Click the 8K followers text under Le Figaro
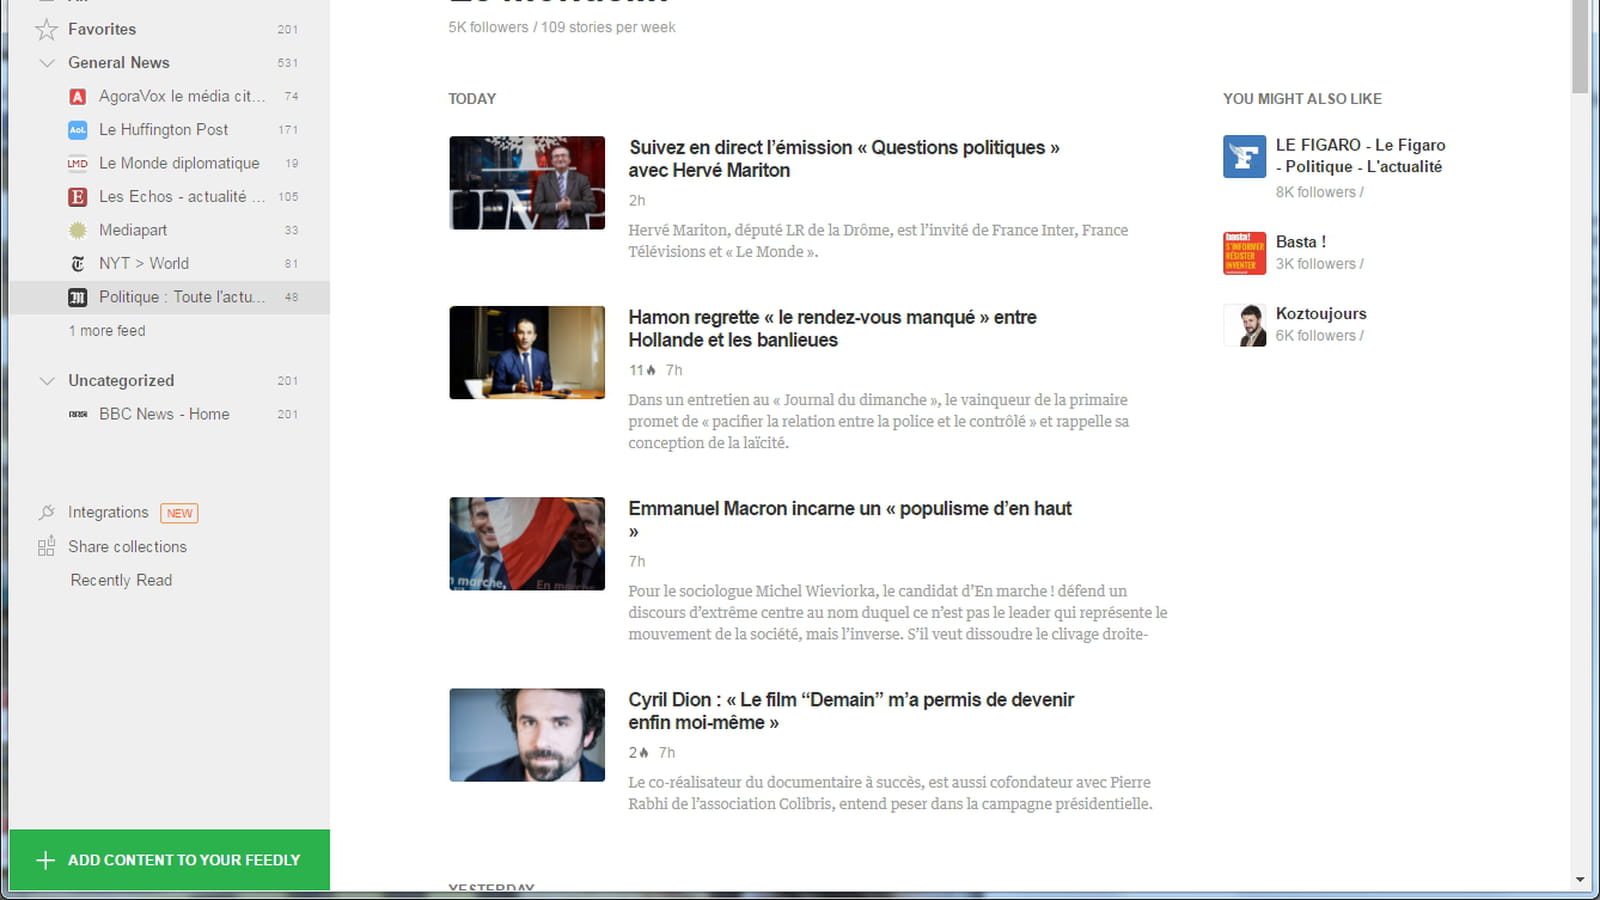 pyautogui.click(x=1319, y=192)
